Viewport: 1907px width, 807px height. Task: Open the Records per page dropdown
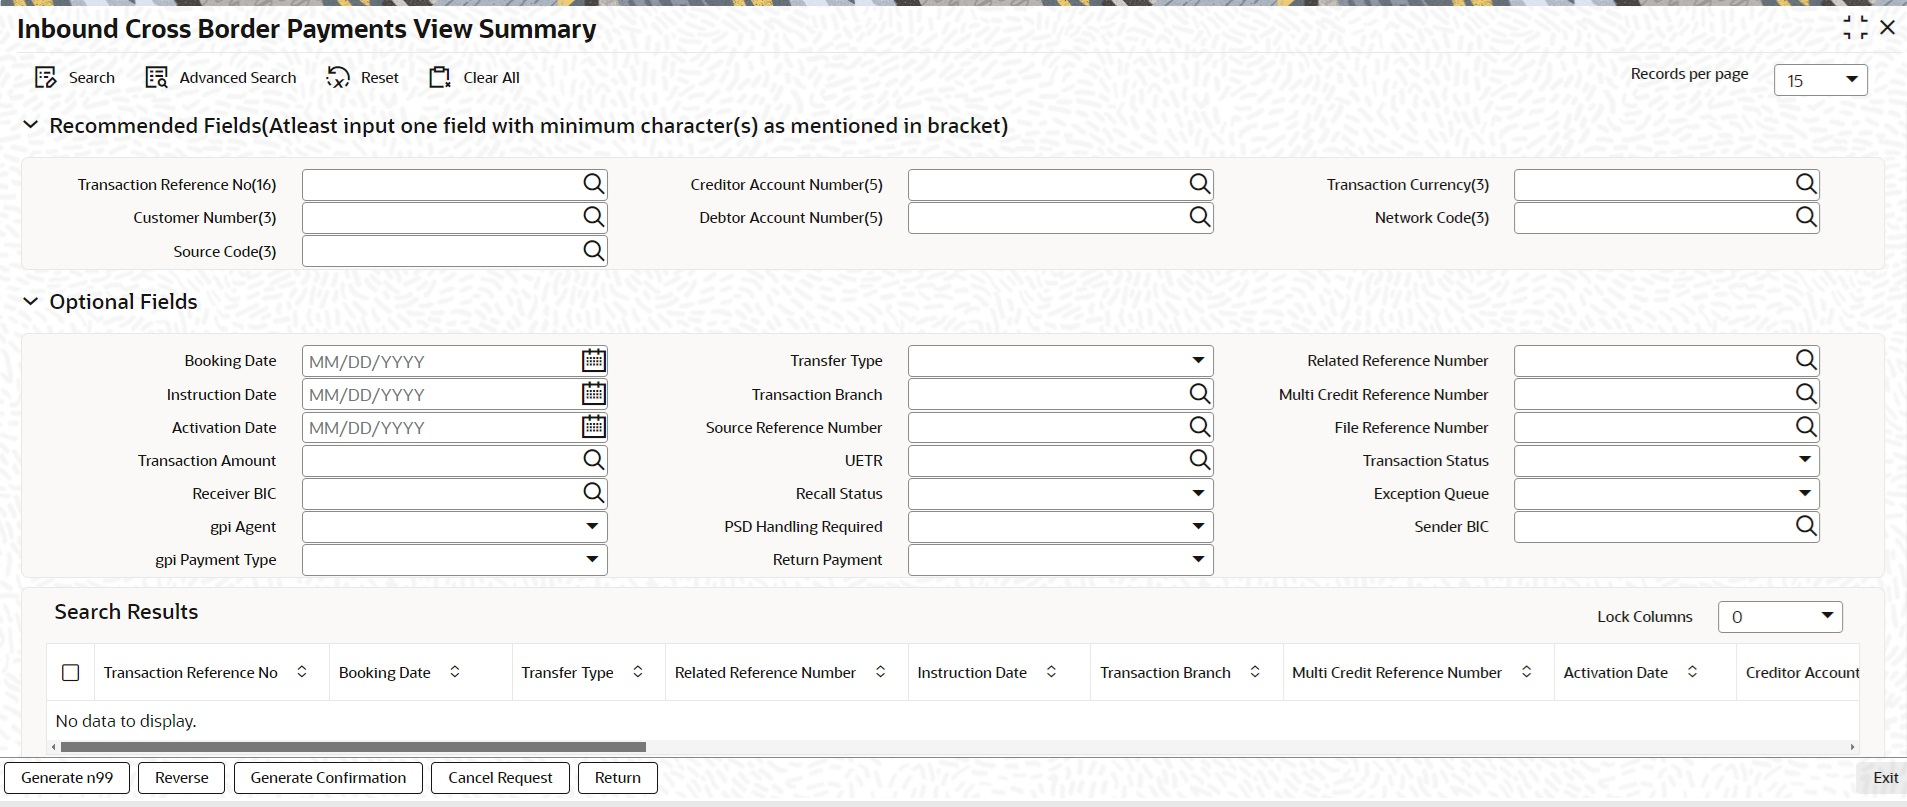1821,80
